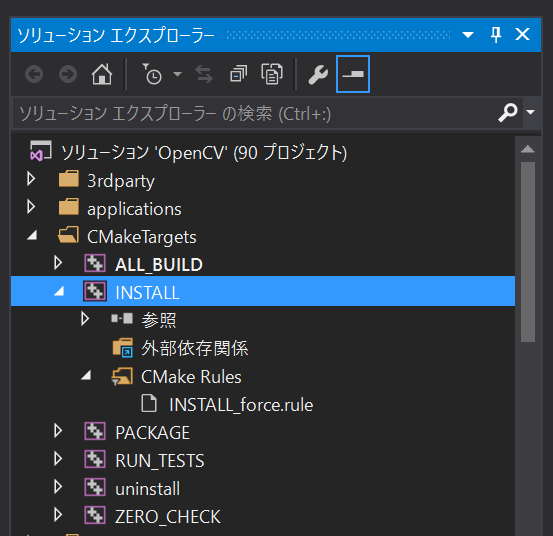
Task: Click the ZERO_CHECK project icon
Action: click(x=95, y=515)
